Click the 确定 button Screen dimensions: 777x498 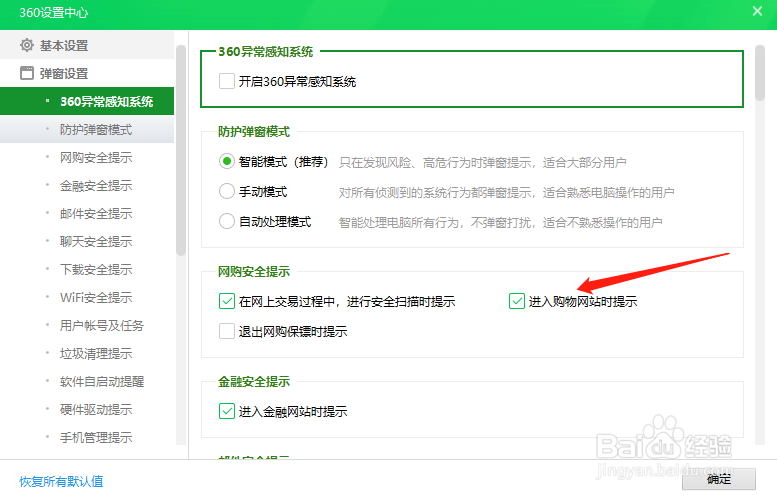(x=719, y=479)
